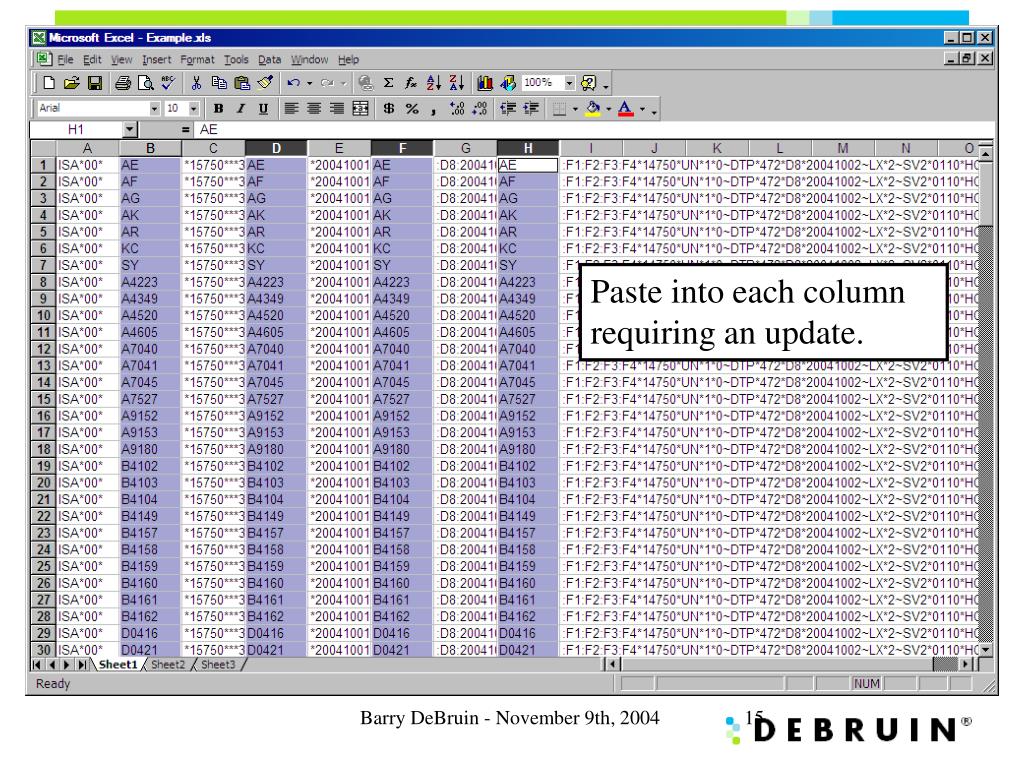The height and width of the screenshot is (768, 1024).
Task: Click the Copy icon in the toolbar
Action: [x=219, y=83]
